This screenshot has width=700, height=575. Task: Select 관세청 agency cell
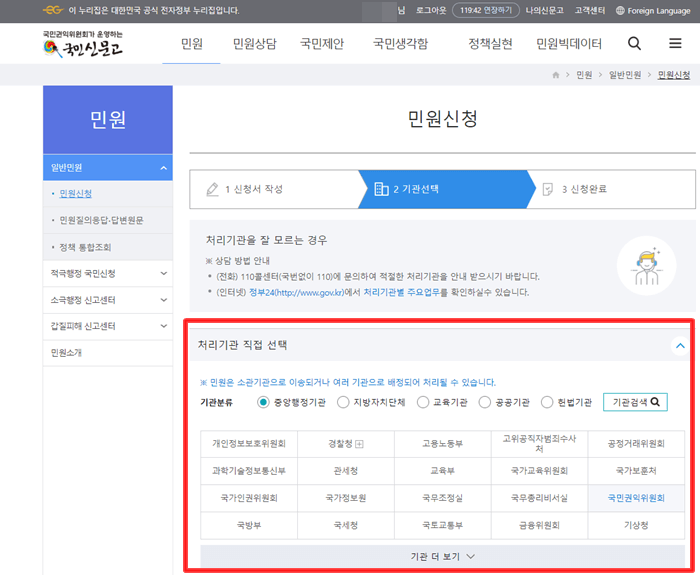[346, 471]
